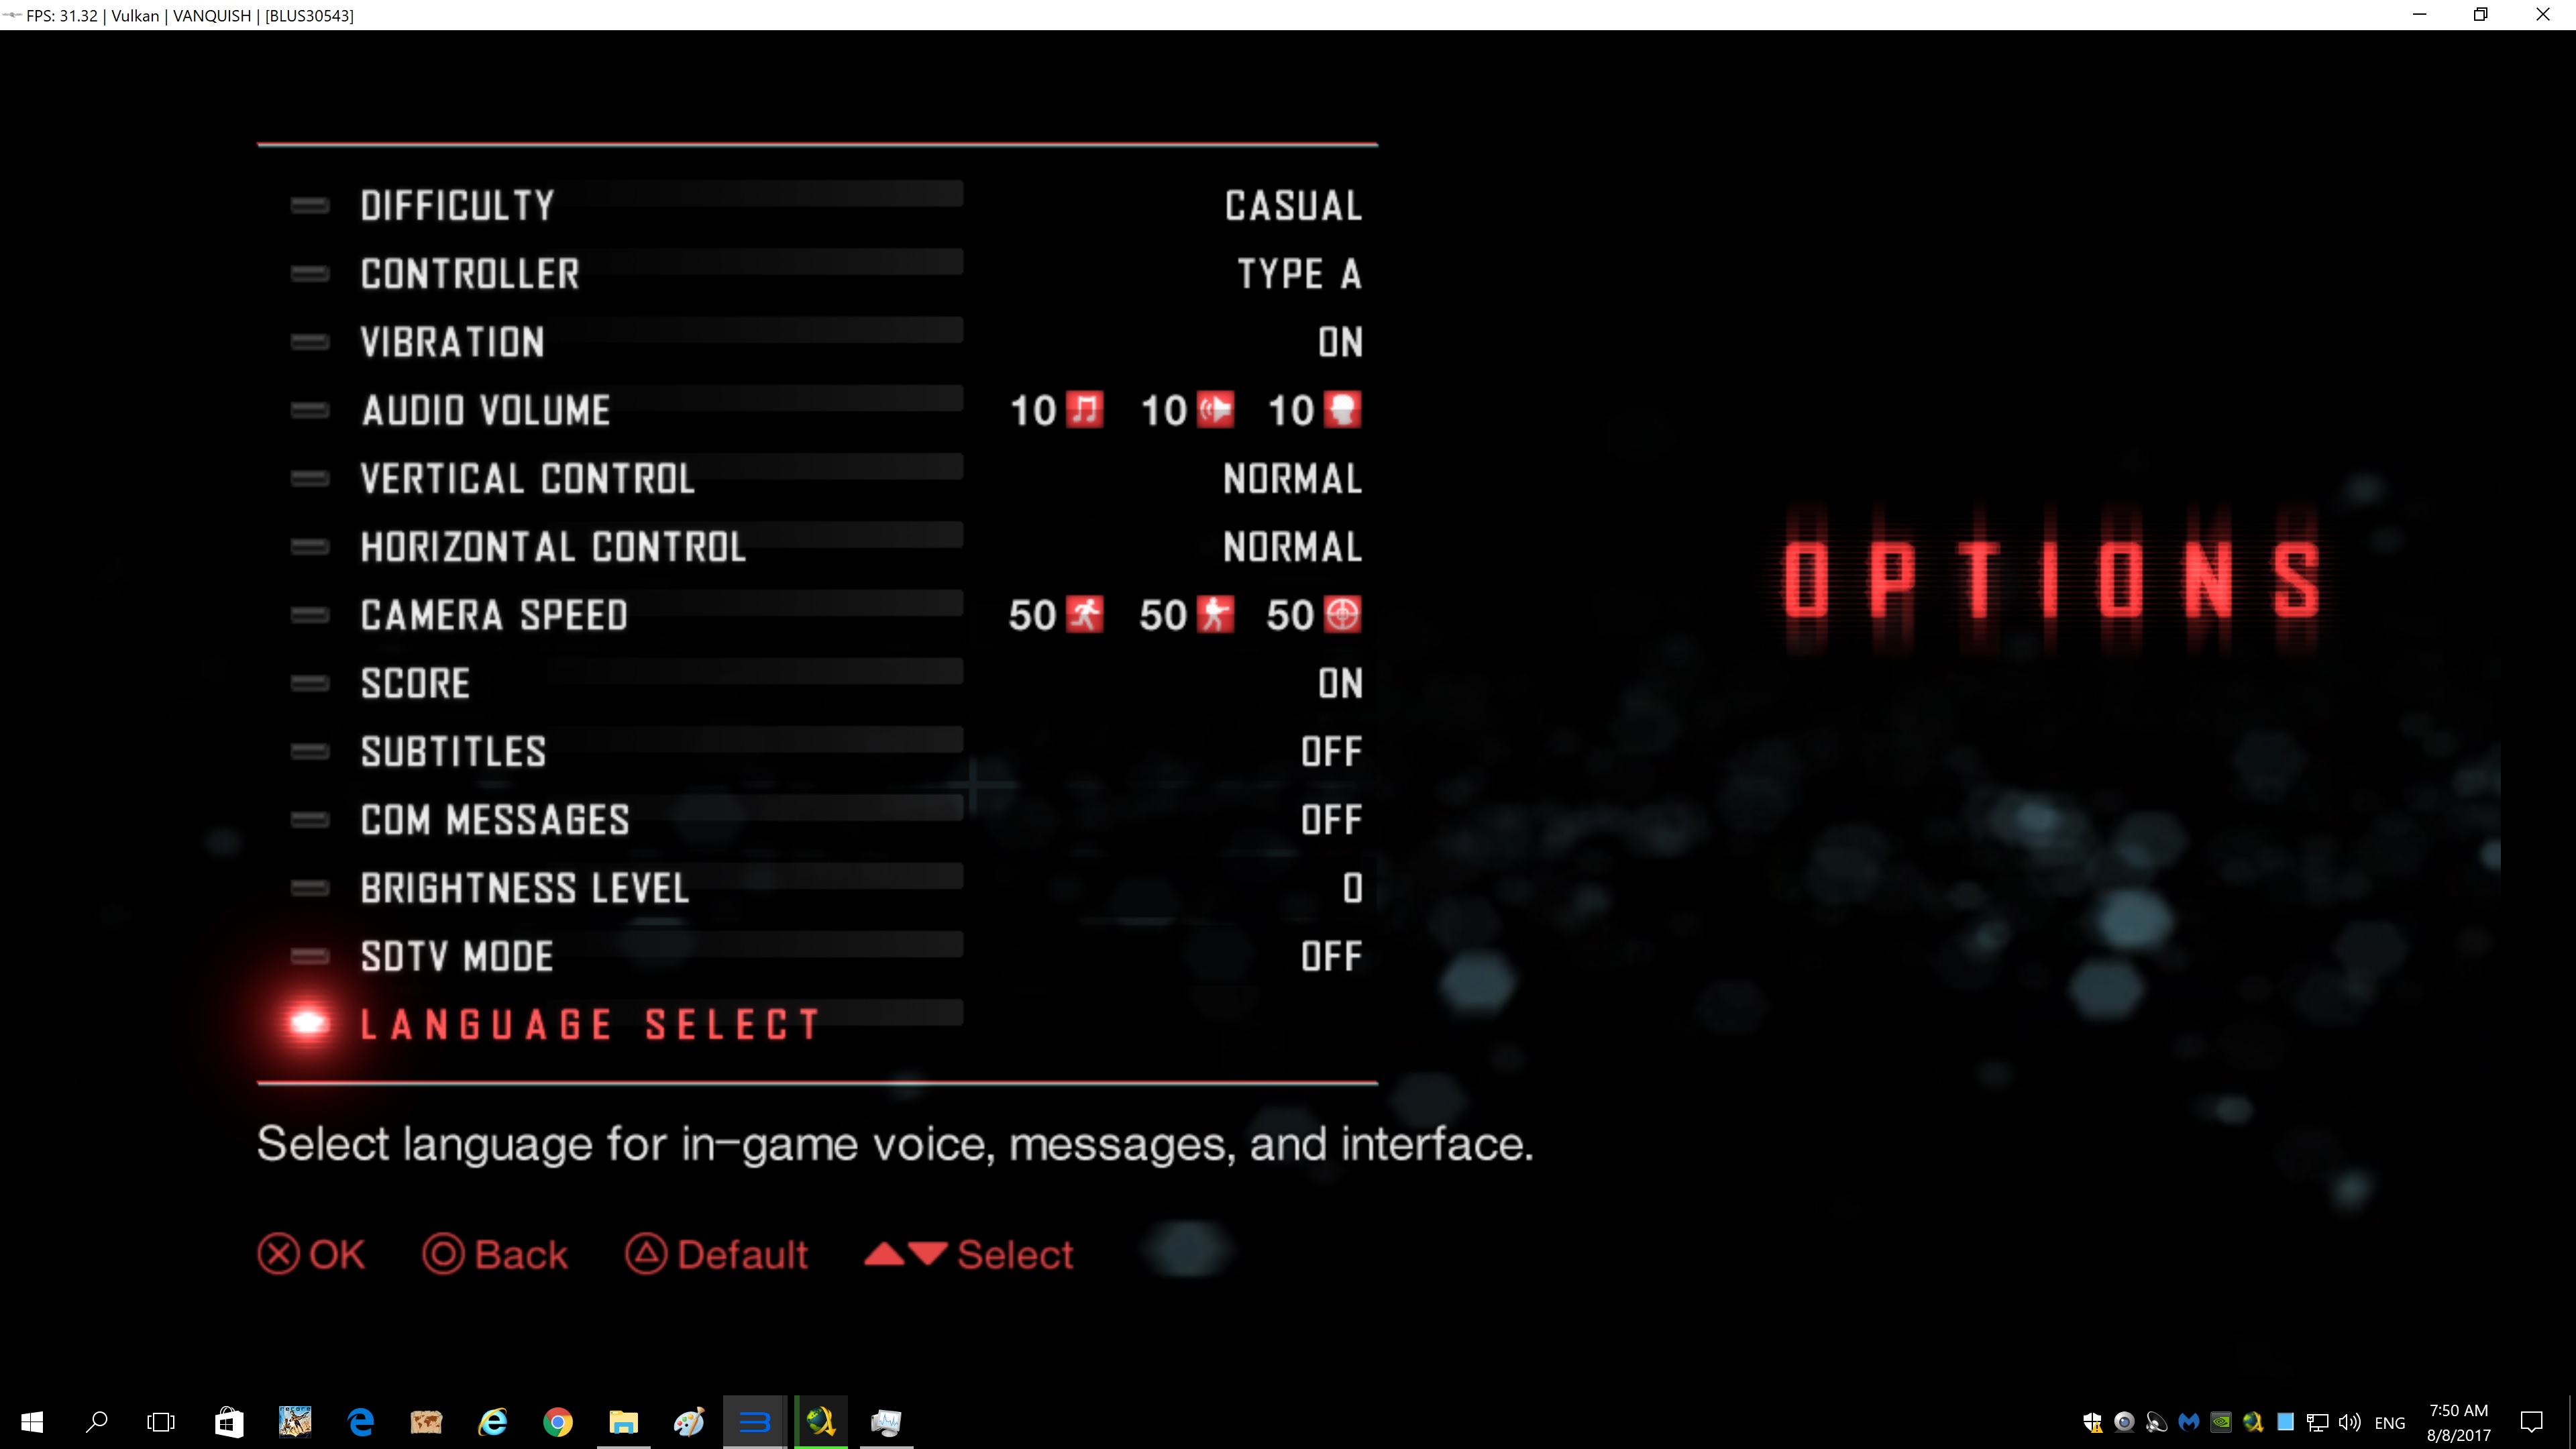
Task: Change the Difficulty CASUAL value
Action: point(1293,206)
